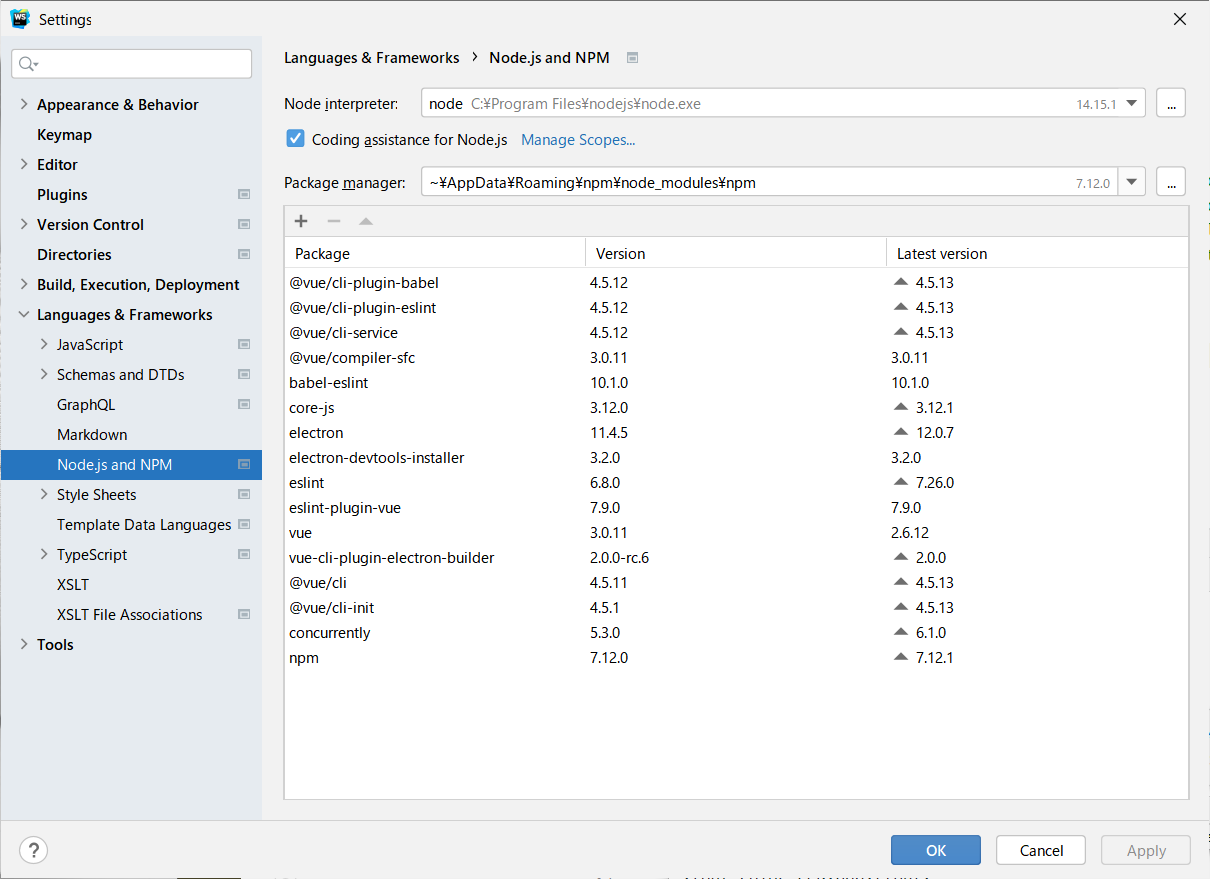Click the Package manager path field
Screen dimensions: 1210x879
point(770,182)
